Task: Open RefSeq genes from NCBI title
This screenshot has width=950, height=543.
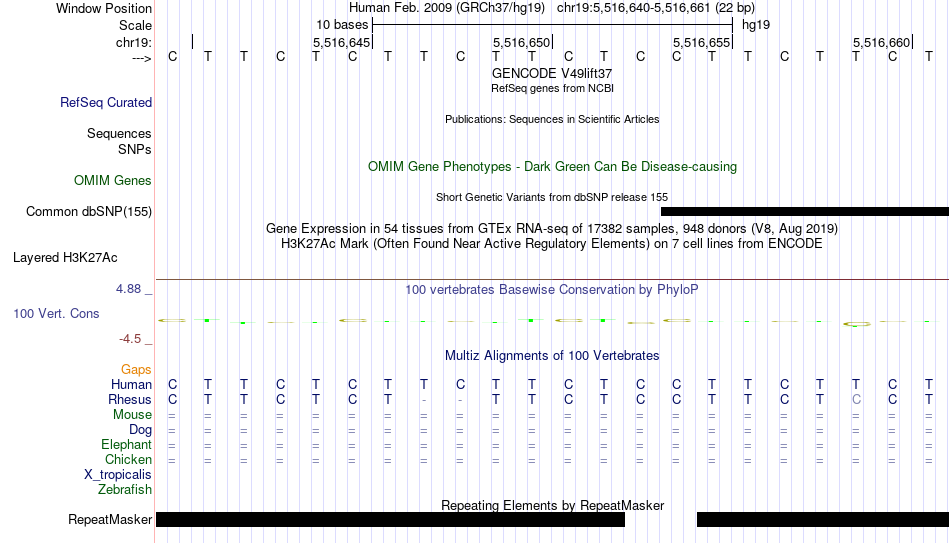Action: [552, 88]
